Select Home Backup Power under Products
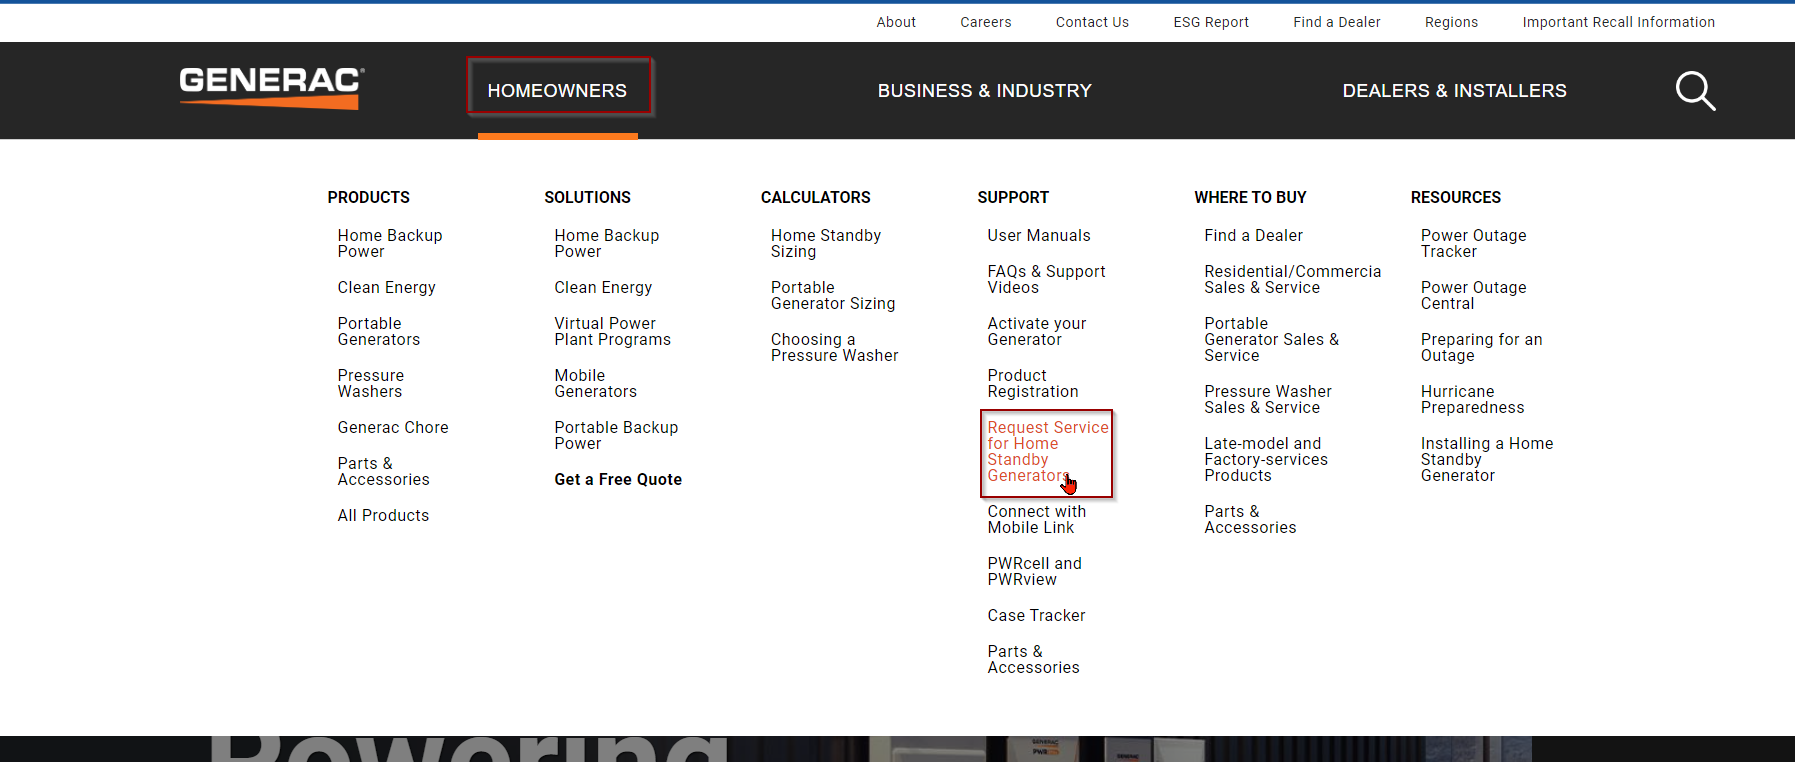1795x762 pixels. point(390,243)
